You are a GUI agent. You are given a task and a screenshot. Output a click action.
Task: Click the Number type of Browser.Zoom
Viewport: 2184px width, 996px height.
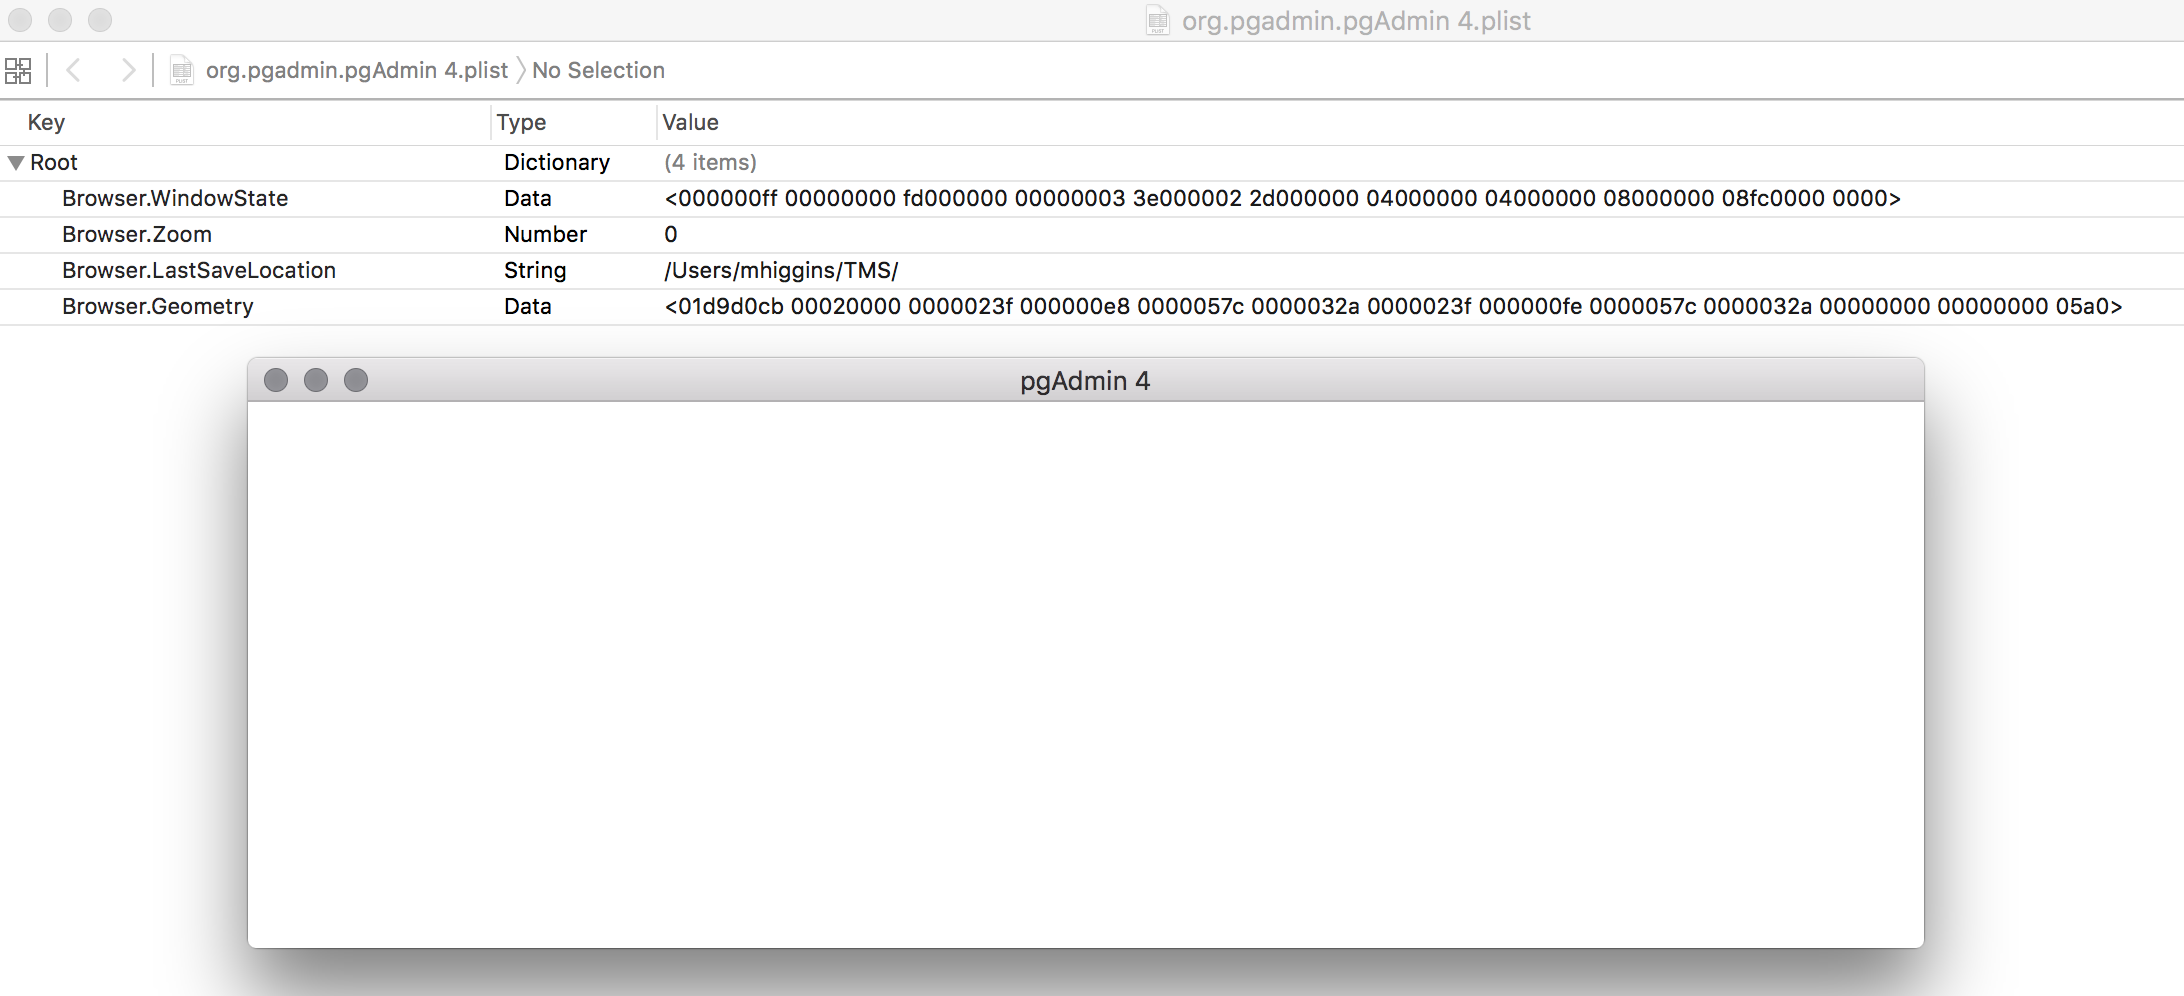pos(545,234)
